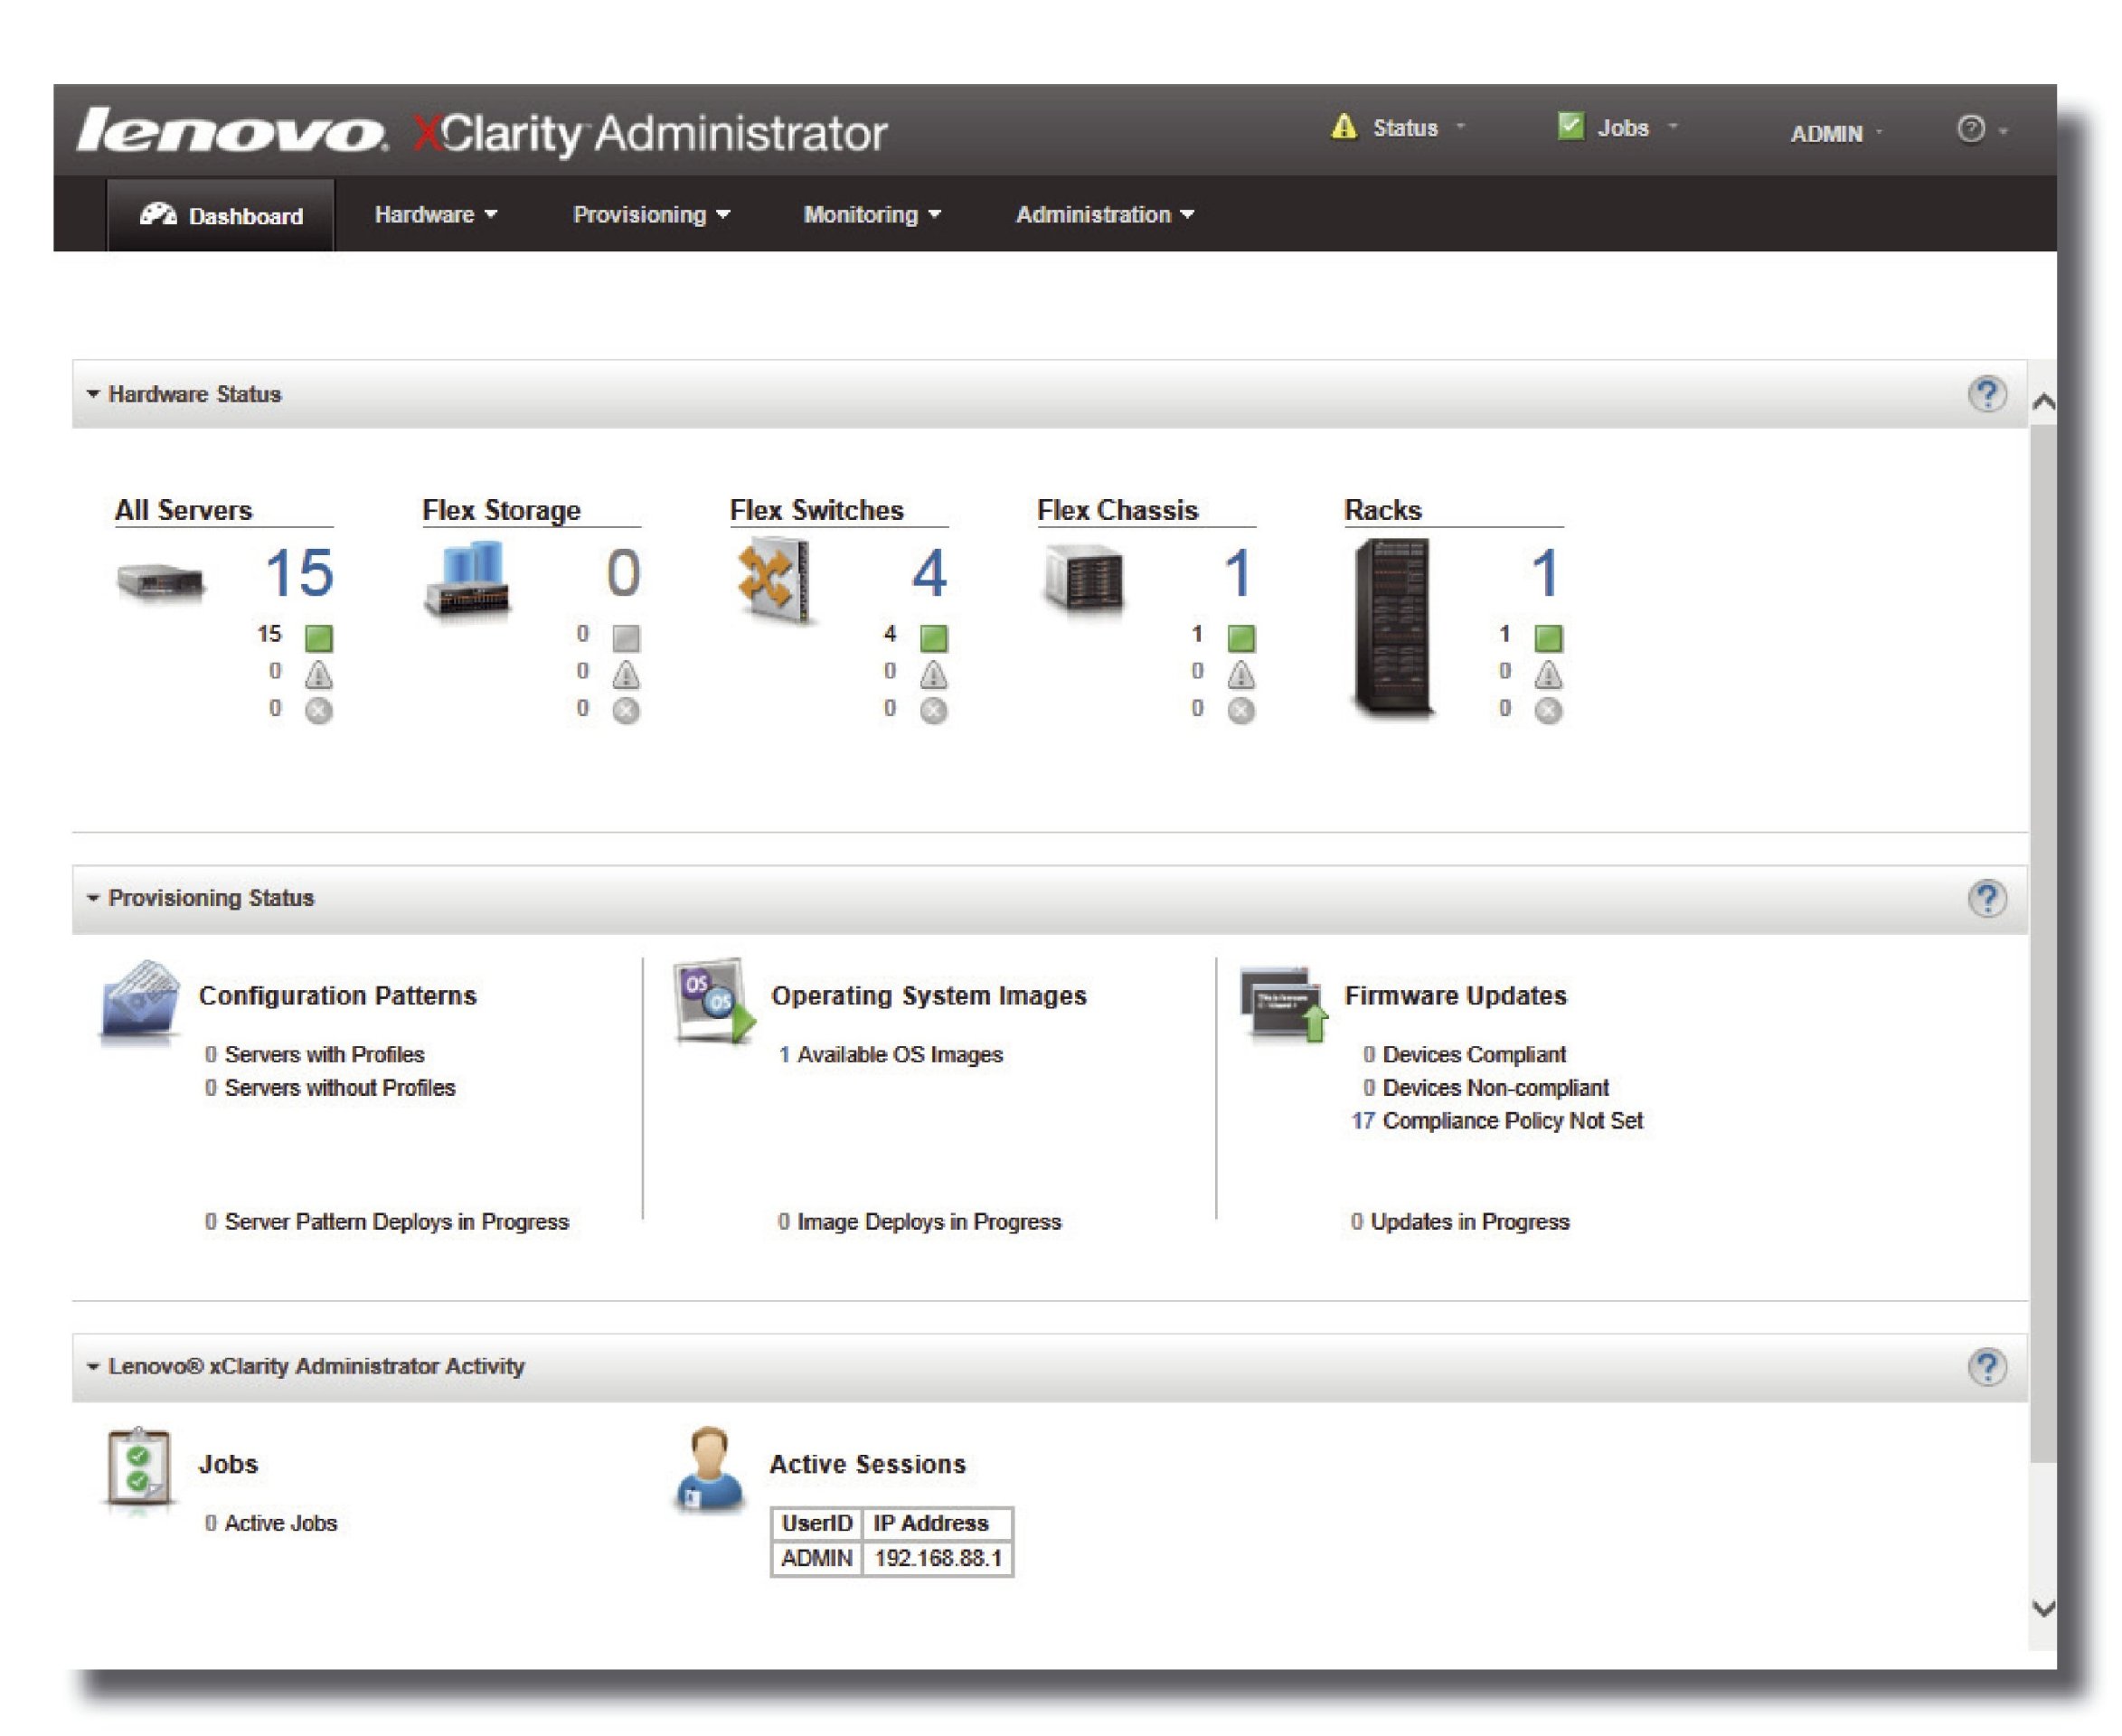This screenshot has height=1736, width=2122.
Task: Click the green normal status icon under Racks
Action: pos(1548,637)
